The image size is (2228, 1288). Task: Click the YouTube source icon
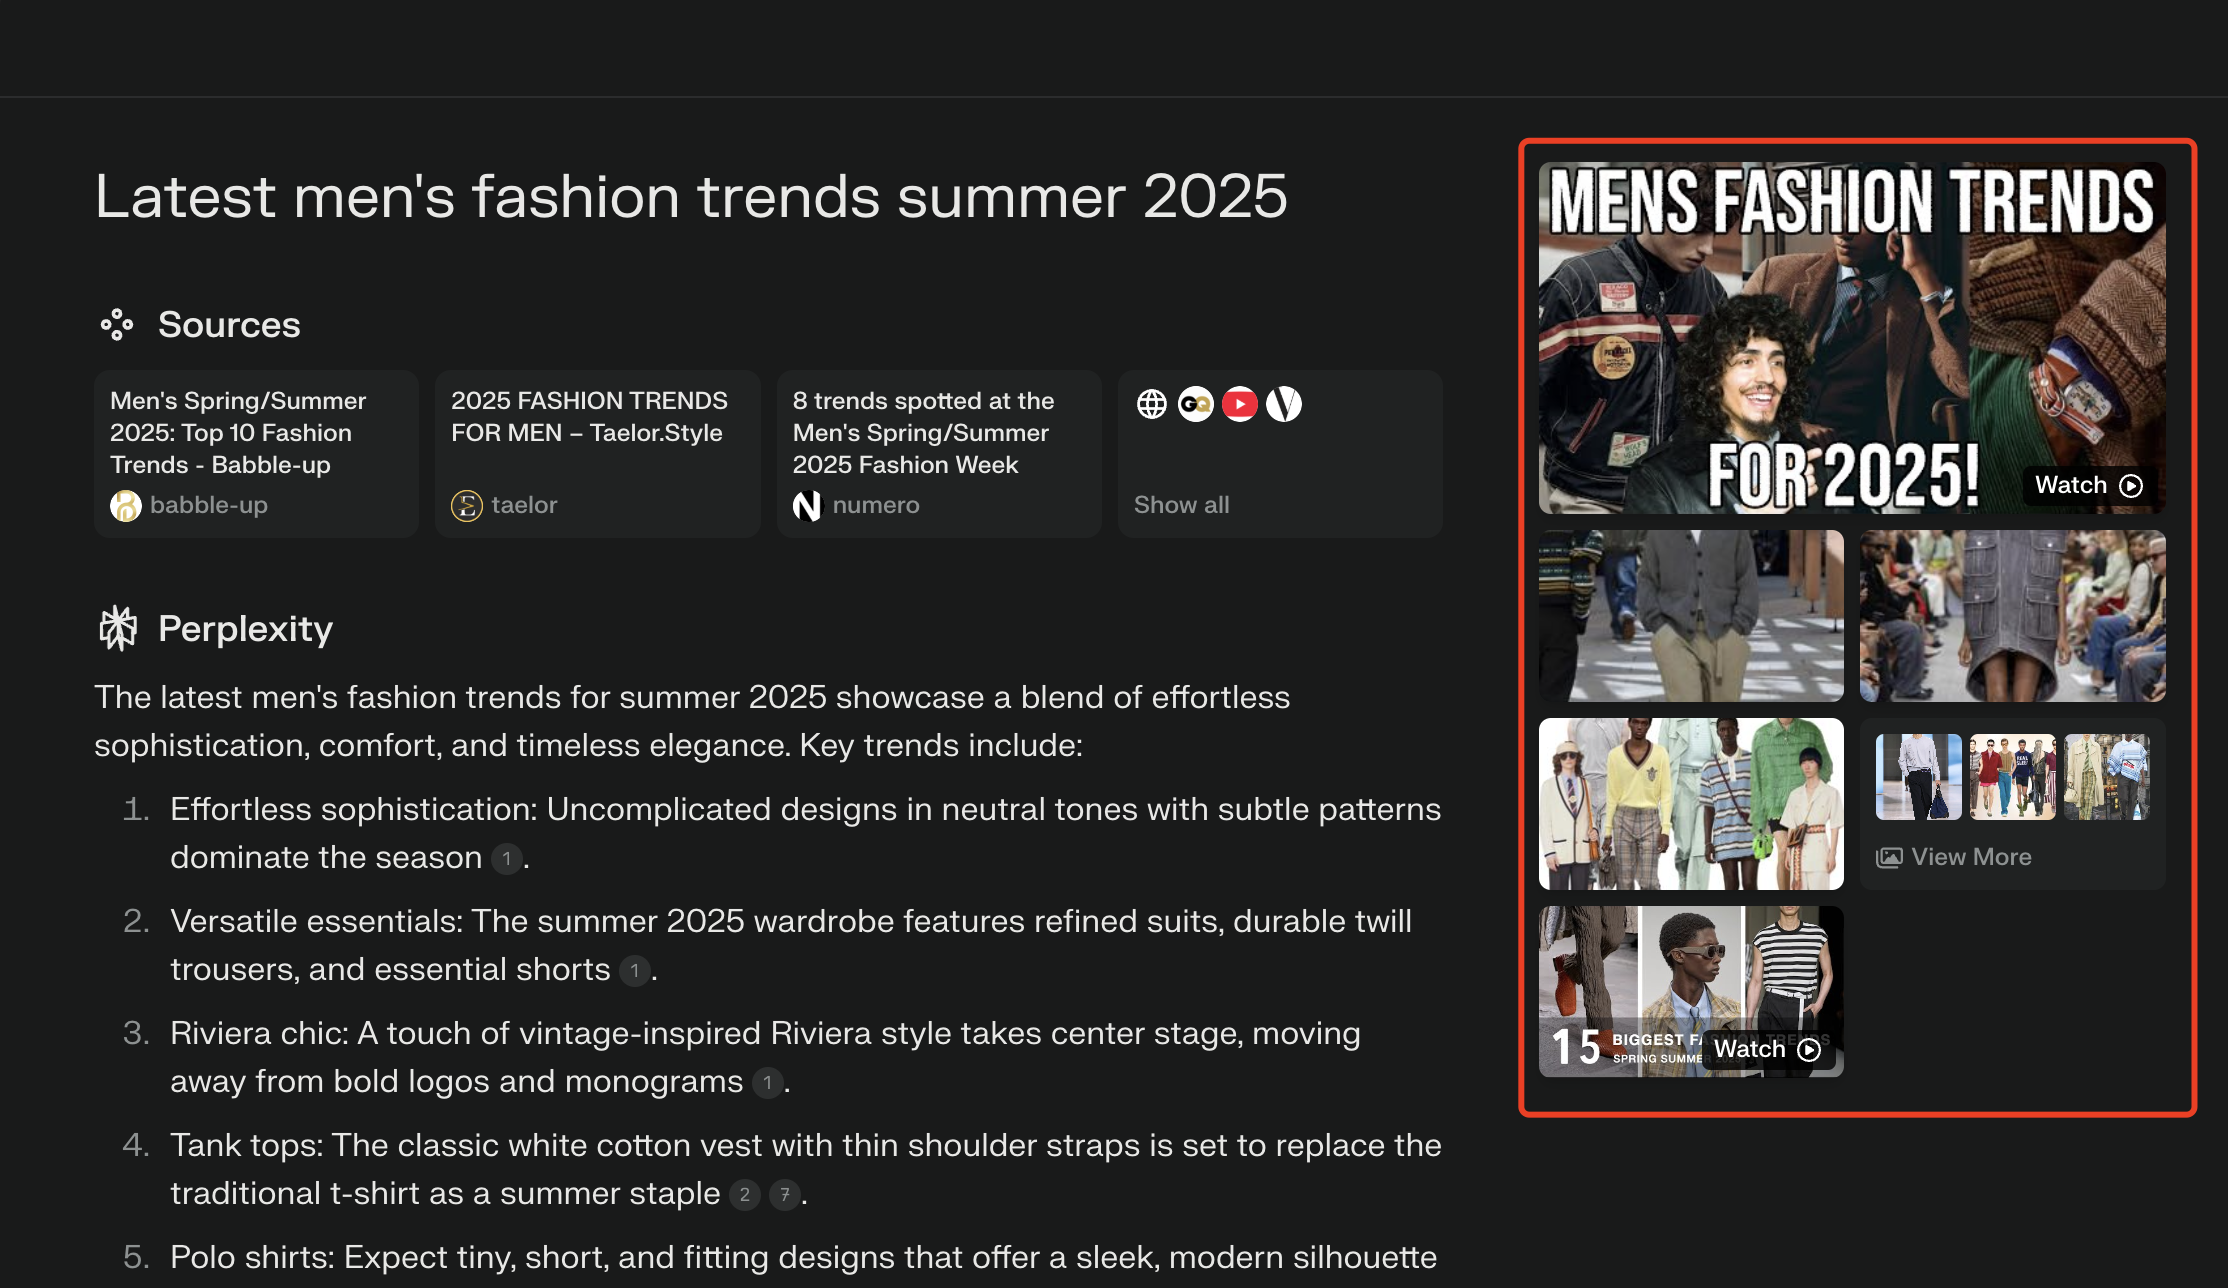(x=1240, y=404)
